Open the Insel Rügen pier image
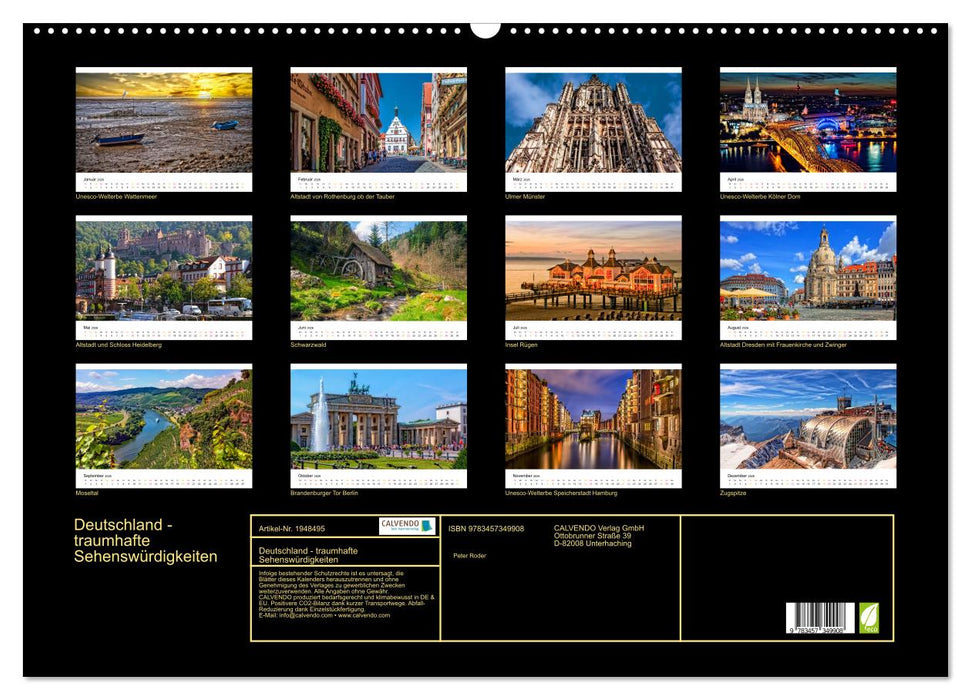 point(593,269)
